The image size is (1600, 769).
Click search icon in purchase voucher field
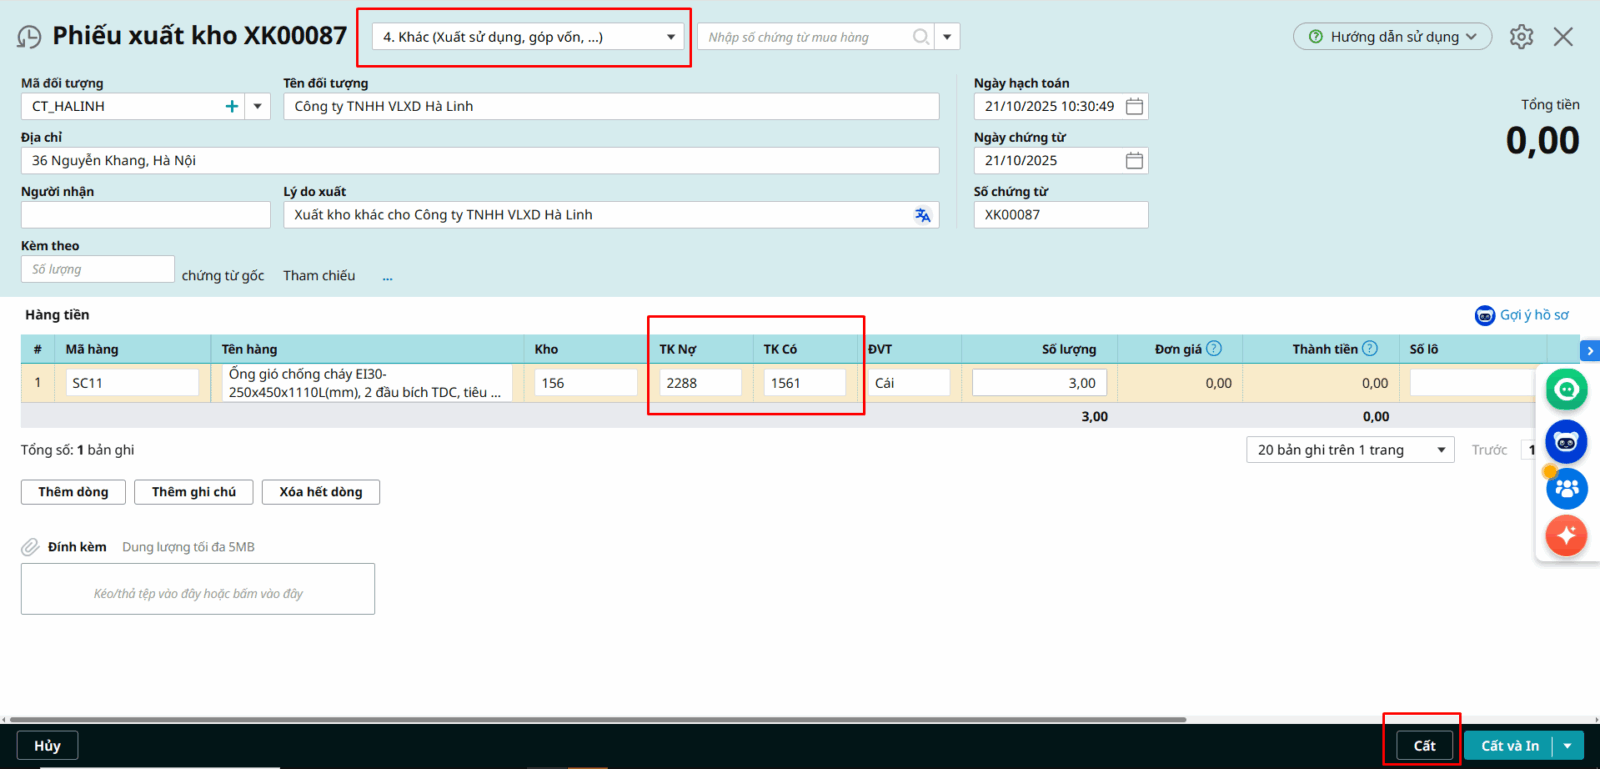[921, 37]
